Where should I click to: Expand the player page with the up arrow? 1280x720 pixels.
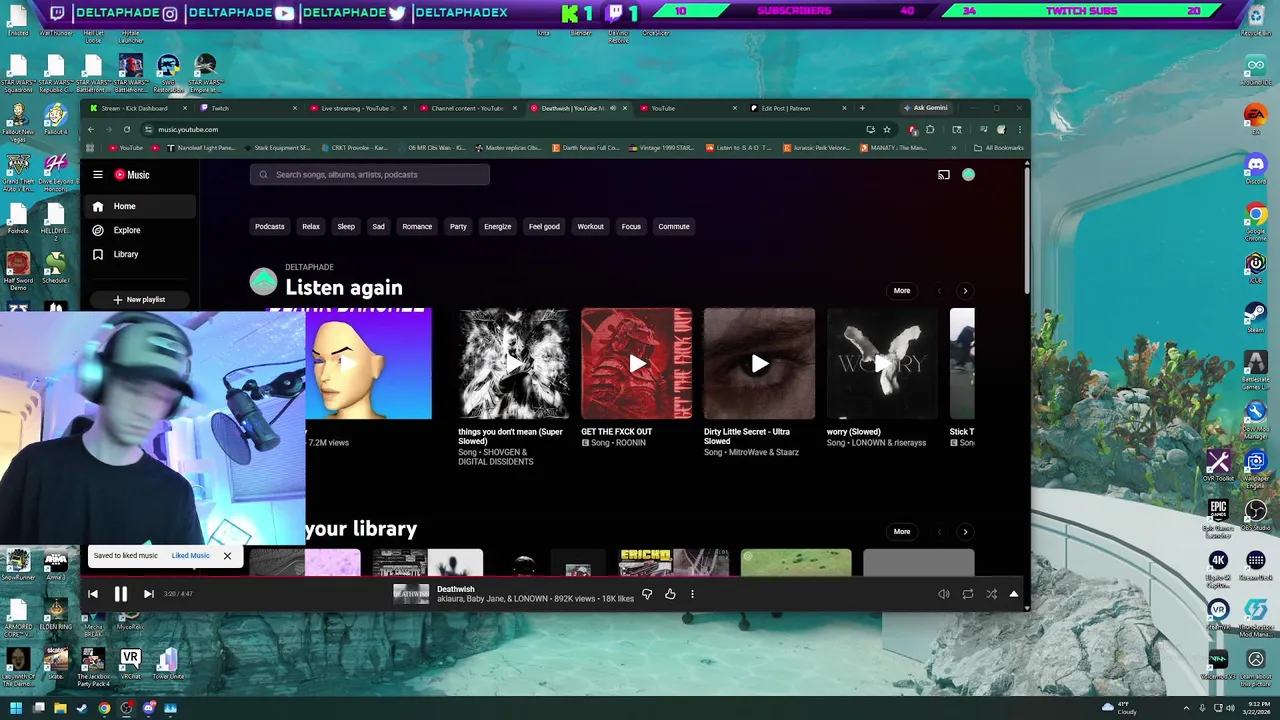pos(1013,594)
